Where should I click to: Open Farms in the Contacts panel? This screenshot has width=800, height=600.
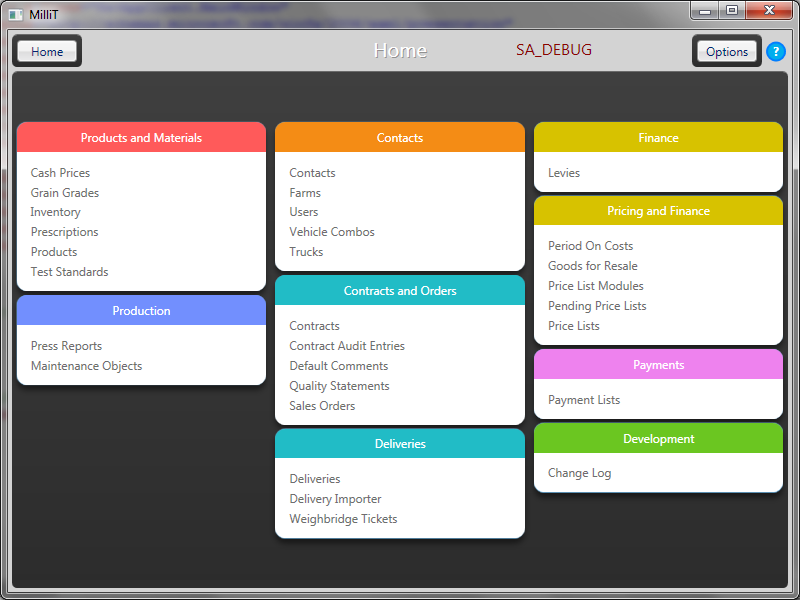305,193
